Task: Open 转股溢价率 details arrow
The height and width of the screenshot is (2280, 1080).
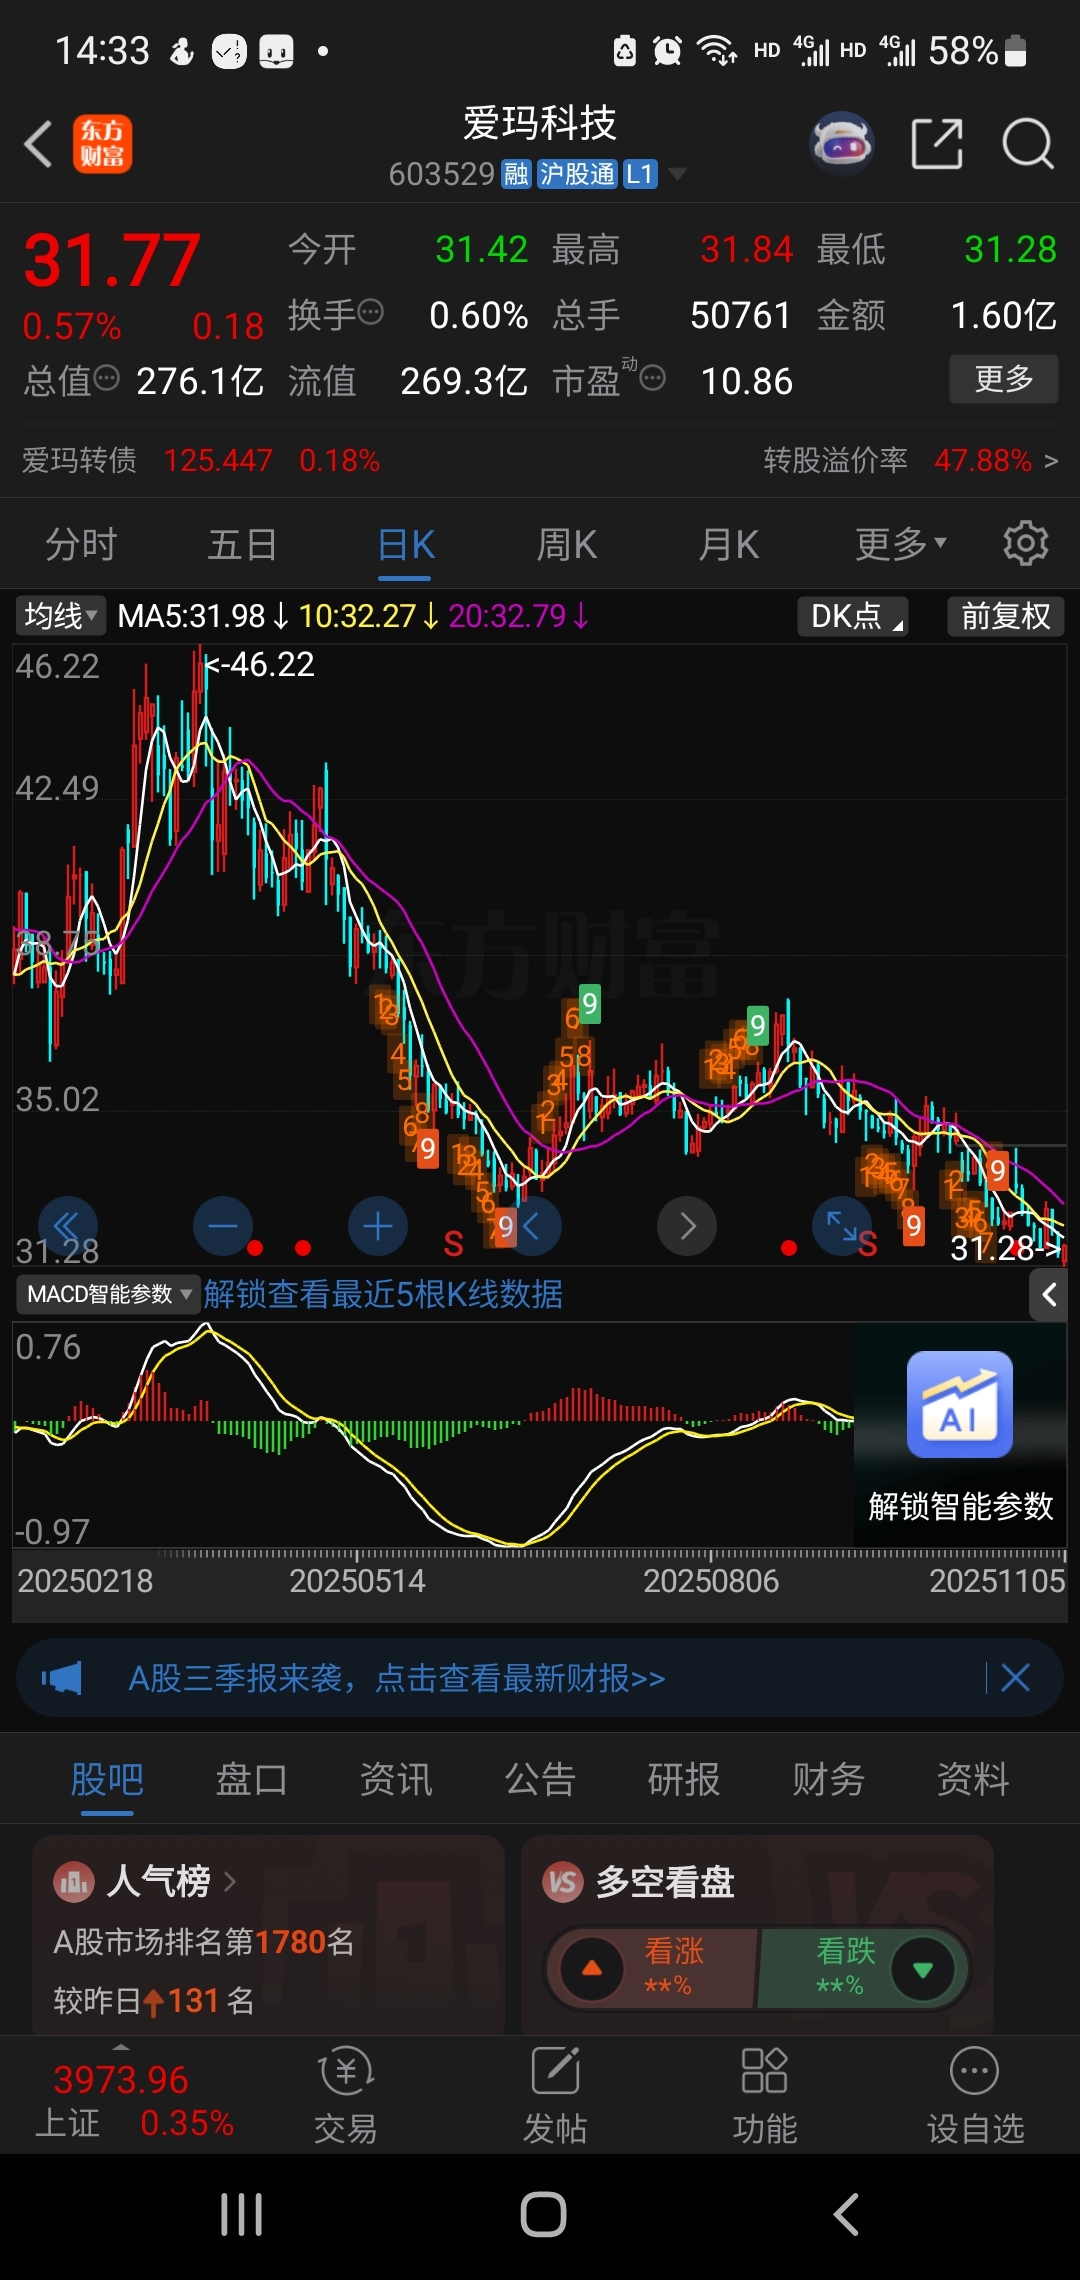Action: click(x=1050, y=461)
